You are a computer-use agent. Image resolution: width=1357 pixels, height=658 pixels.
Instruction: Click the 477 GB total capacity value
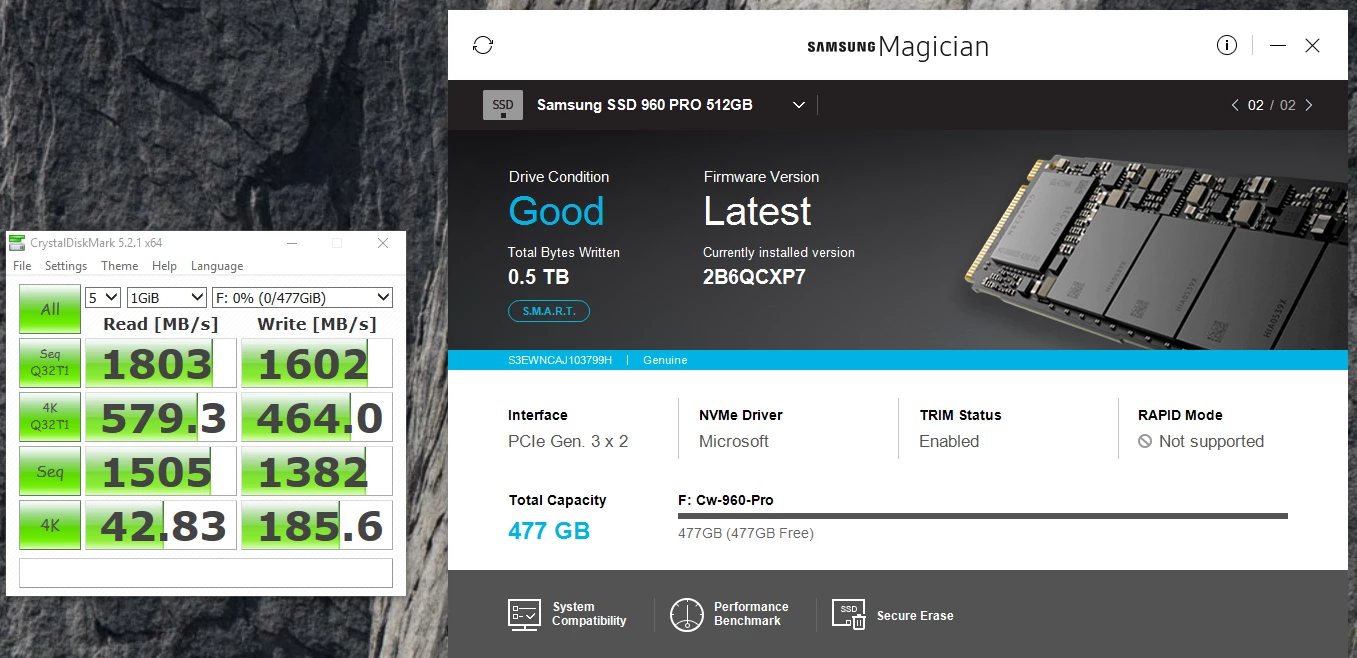coord(549,531)
